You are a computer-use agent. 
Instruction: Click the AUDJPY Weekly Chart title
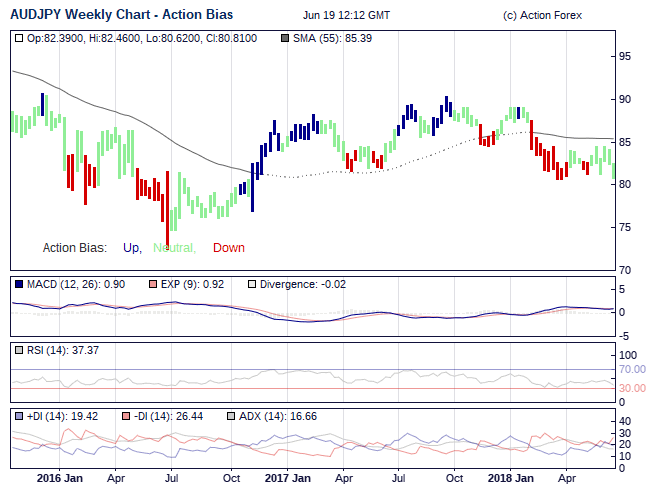tap(121, 15)
